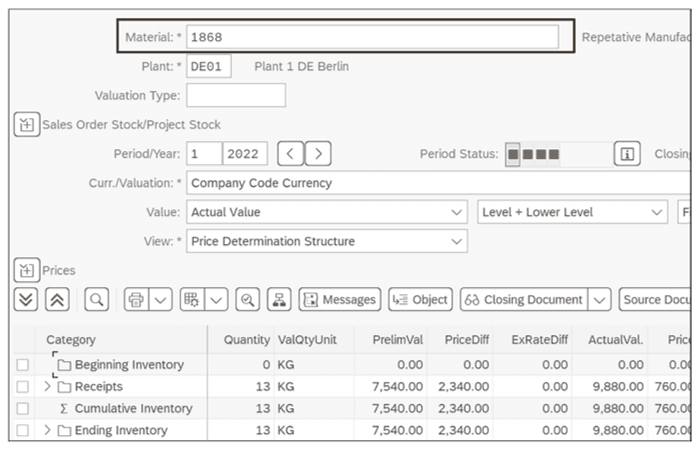Open print options dropdown arrow
Screen dimensions: 700x449
pos(160,299)
